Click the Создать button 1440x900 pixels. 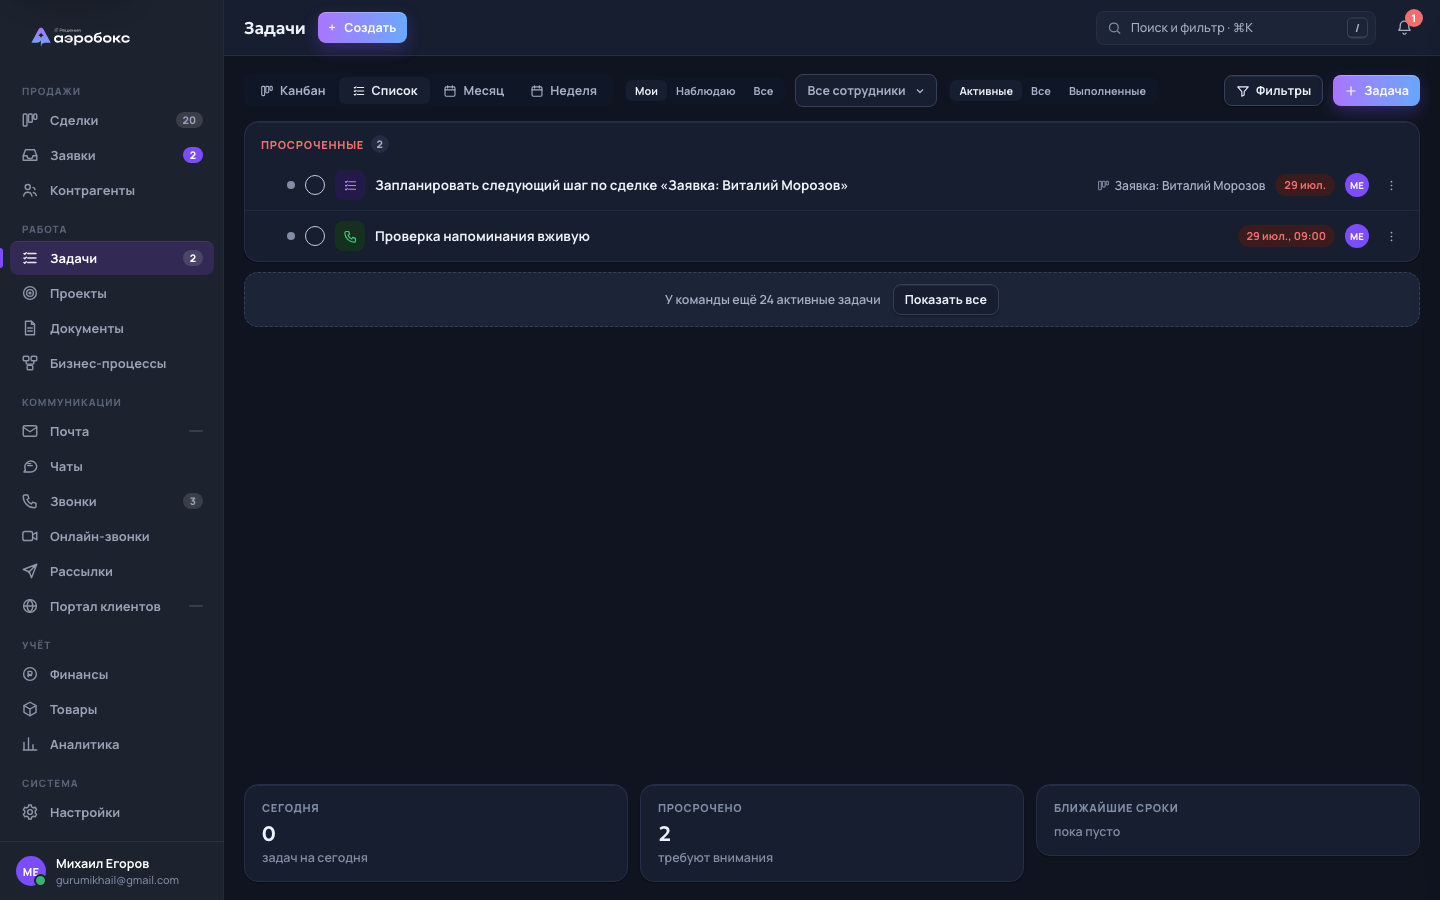coord(362,27)
